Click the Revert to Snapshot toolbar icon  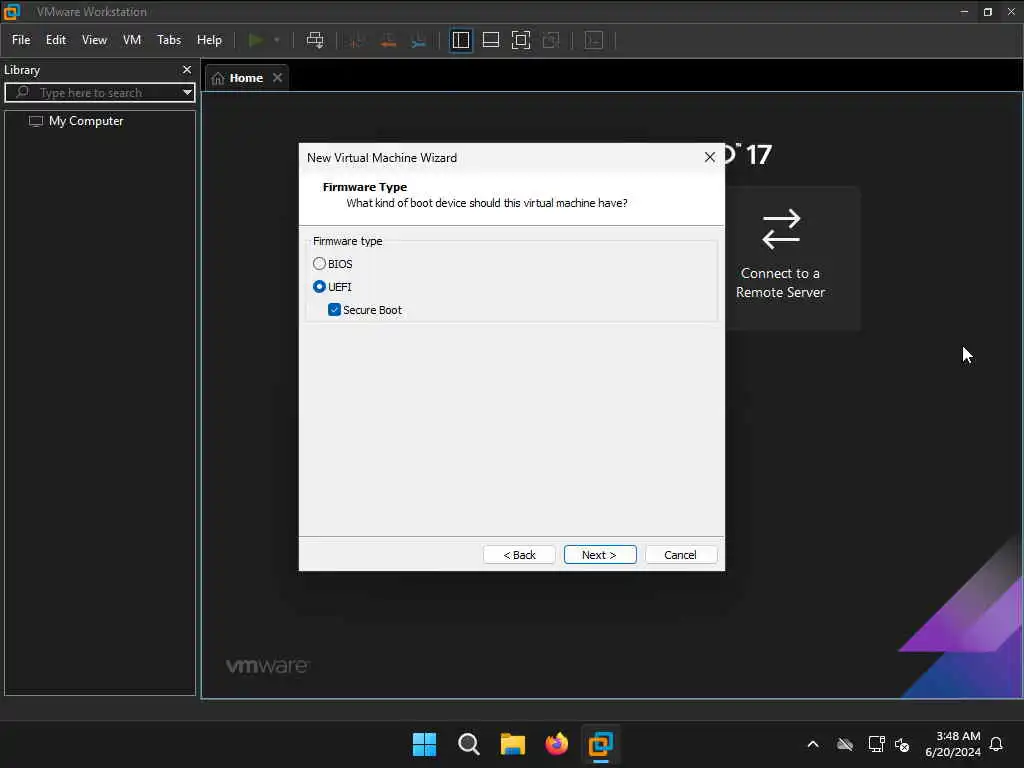pos(388,40)
